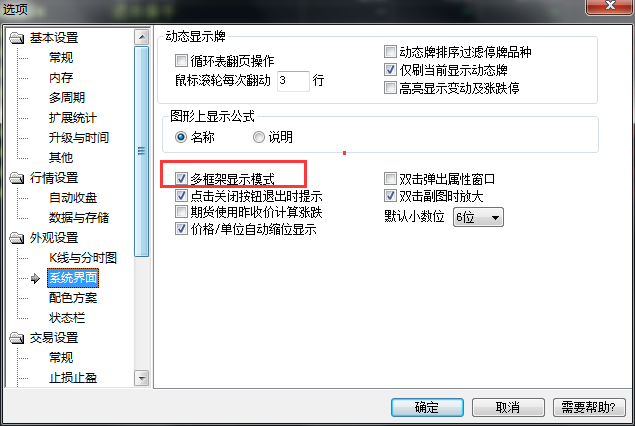Open the 默认小数位 dropdown

tap(478, 217)
